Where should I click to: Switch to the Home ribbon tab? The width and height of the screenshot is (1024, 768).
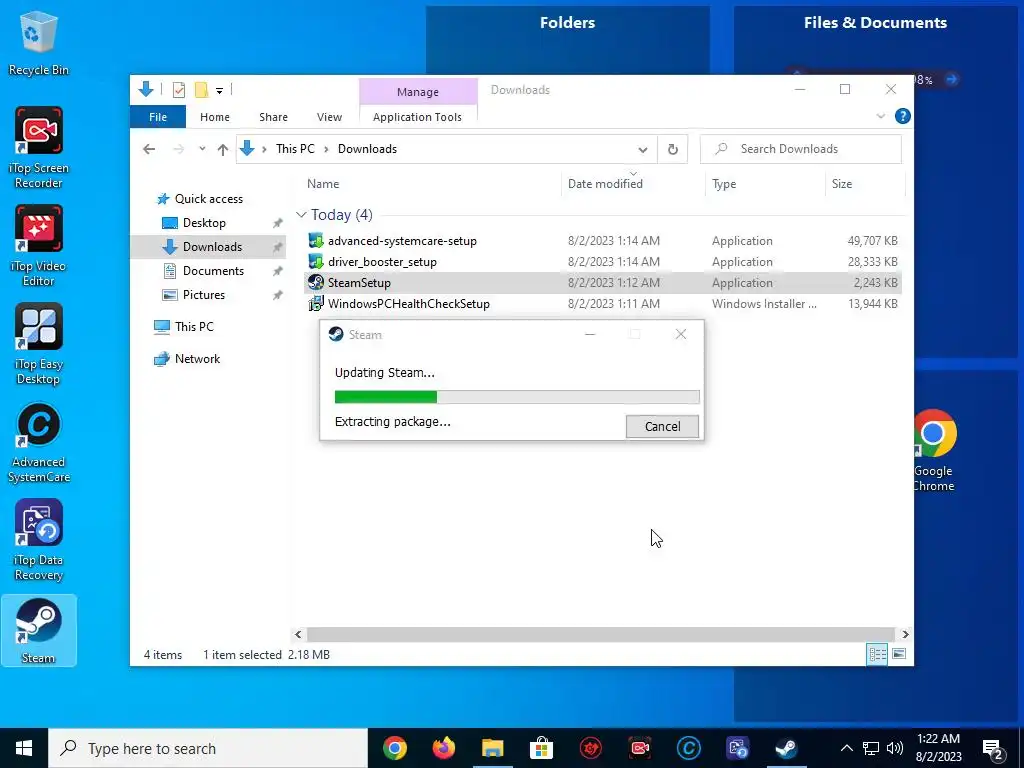[215, 117]
